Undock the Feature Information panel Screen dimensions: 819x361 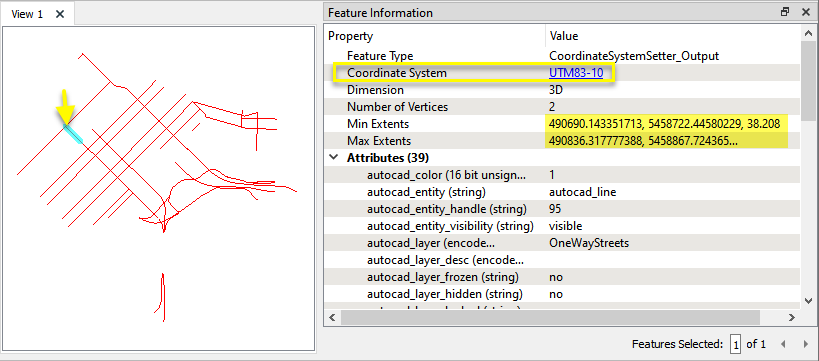click(x=785, y=12)
